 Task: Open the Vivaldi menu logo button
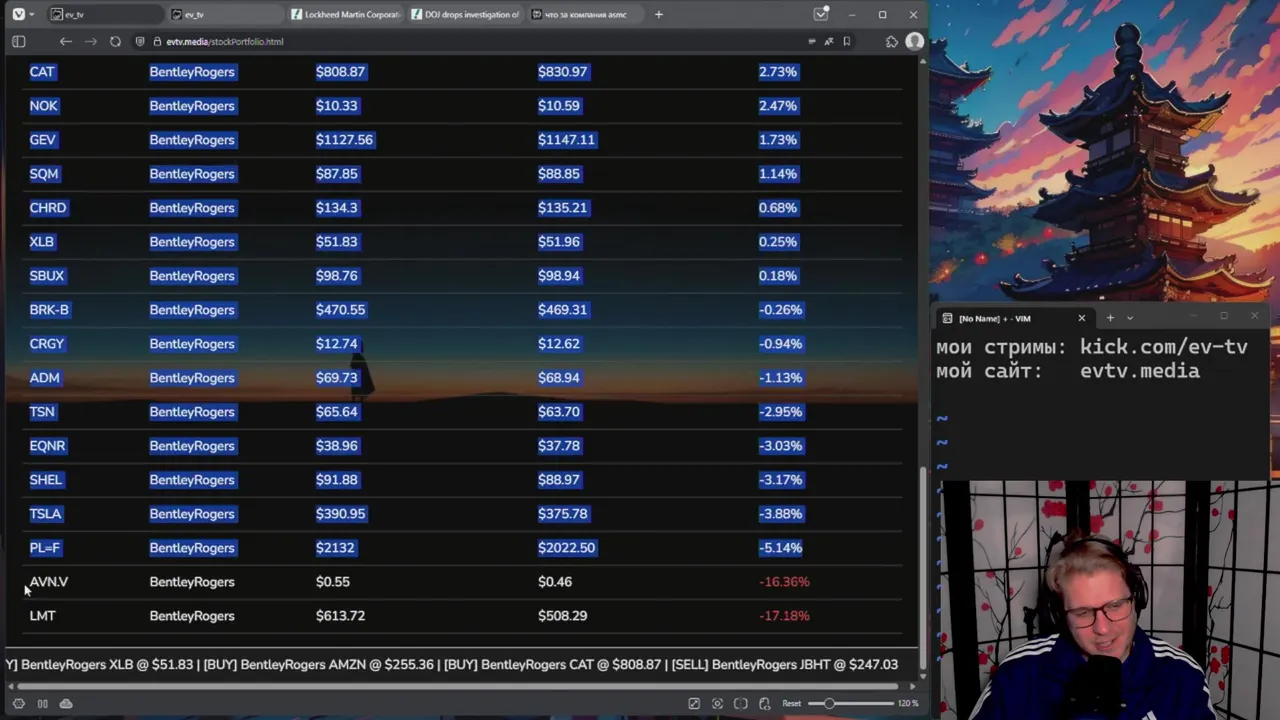click(x=18, y=14)
